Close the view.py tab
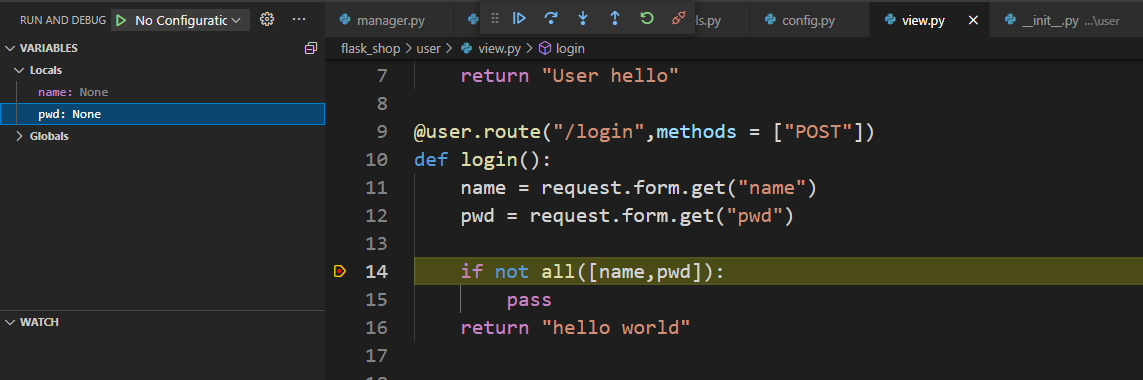The image size is (1143, 380). [x=973, y=20]
